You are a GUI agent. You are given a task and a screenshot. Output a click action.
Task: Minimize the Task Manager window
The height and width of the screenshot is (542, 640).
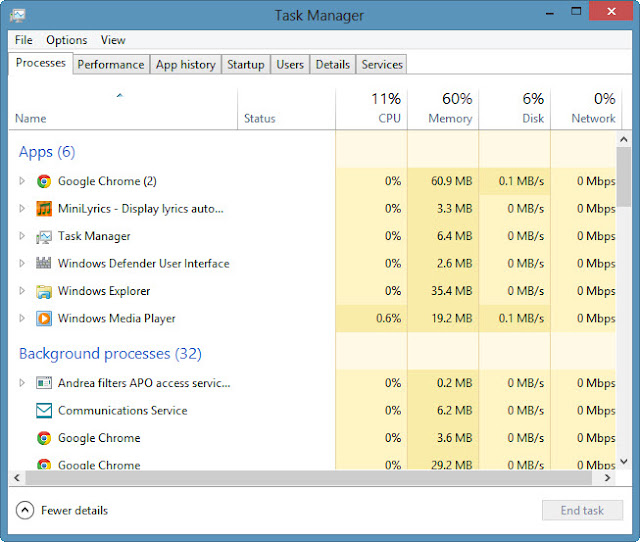pyautogui.click(x=550, y=13)
